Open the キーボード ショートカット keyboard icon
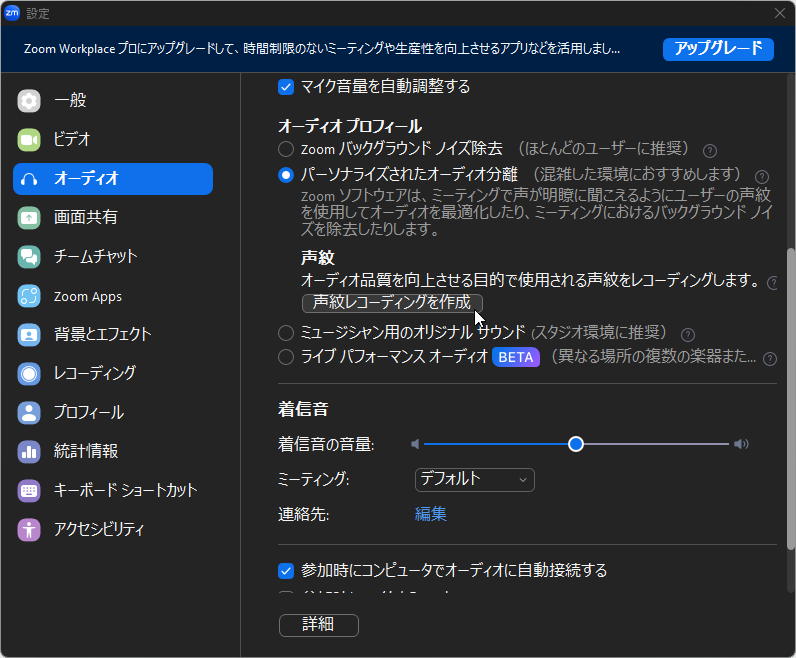 tap(29, 490)
